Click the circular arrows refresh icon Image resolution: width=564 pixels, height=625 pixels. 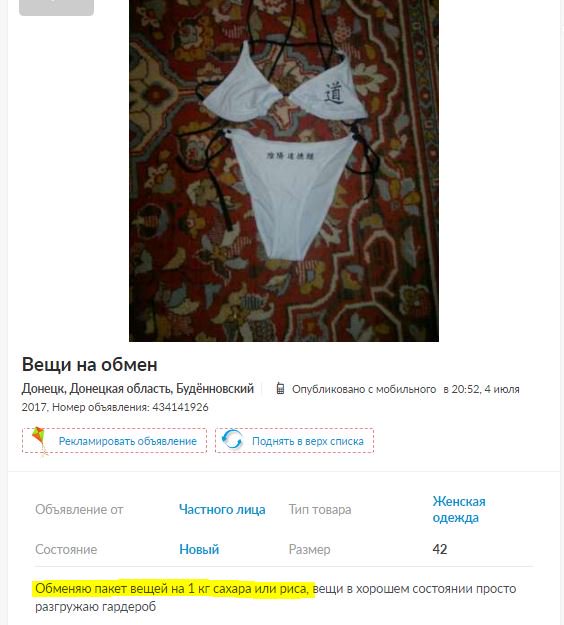232,440
